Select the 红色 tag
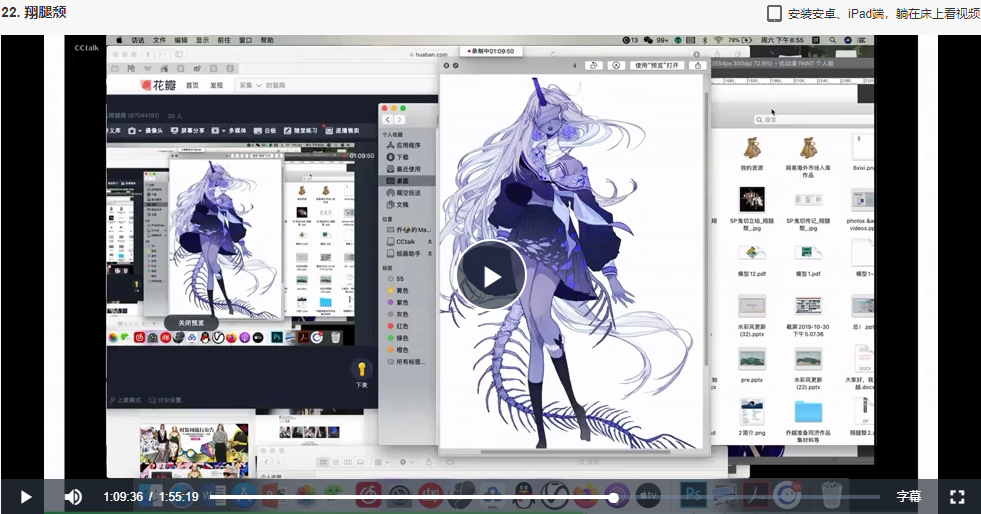 pos(402,326)
